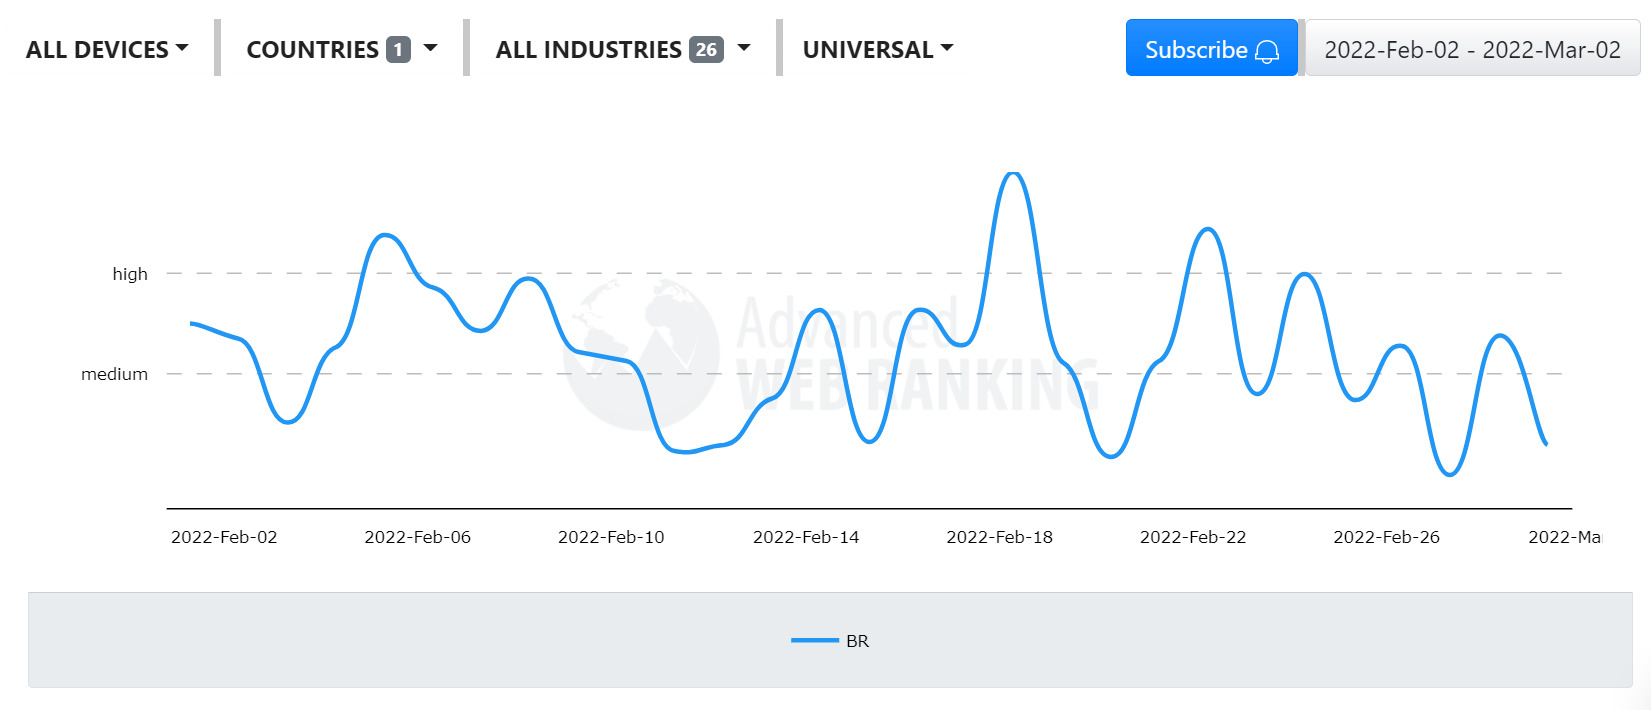
Task: Open the 2022-Feb-02 - 2022-Mar-02 date range picker
Action: pos(1472,49)
